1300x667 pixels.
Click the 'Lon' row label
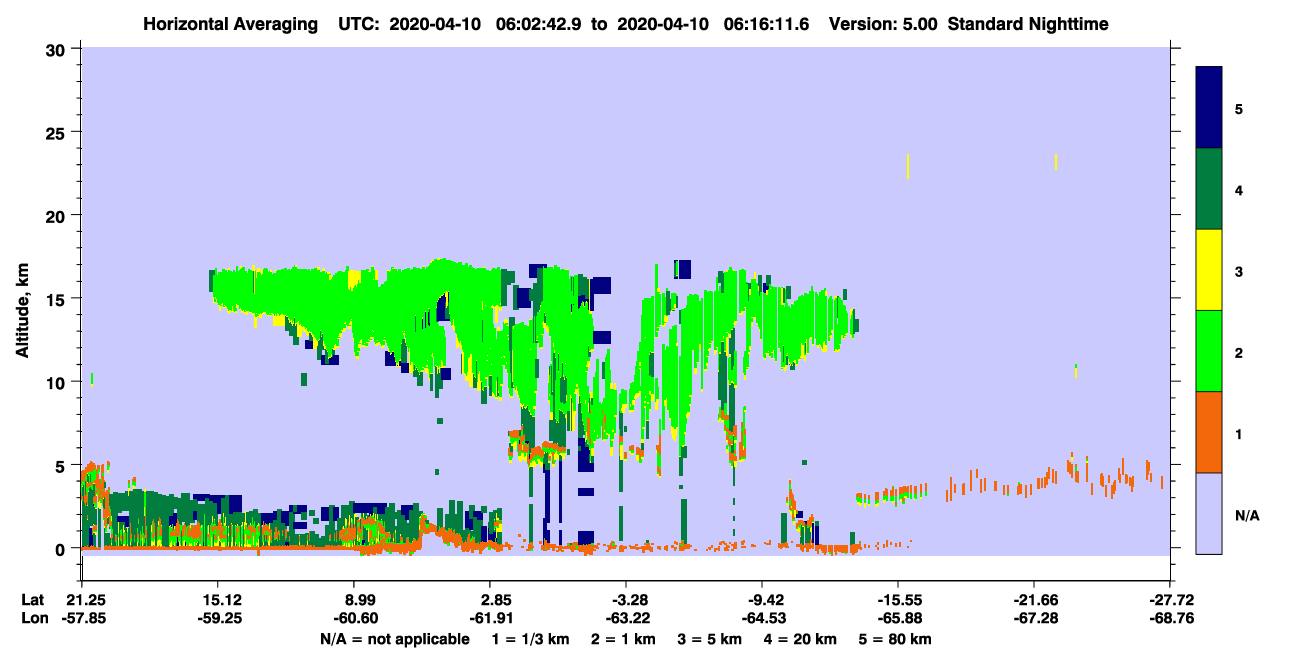coord(33,619)
